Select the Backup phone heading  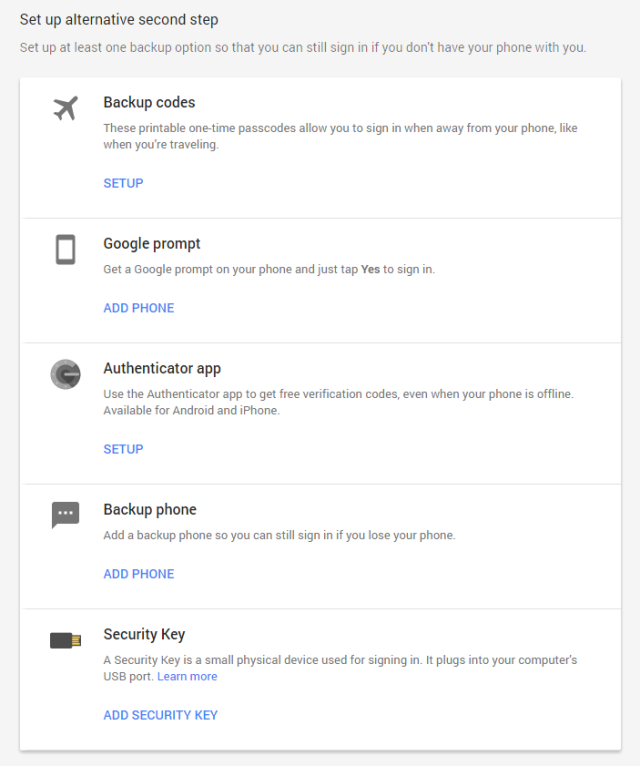150,510
